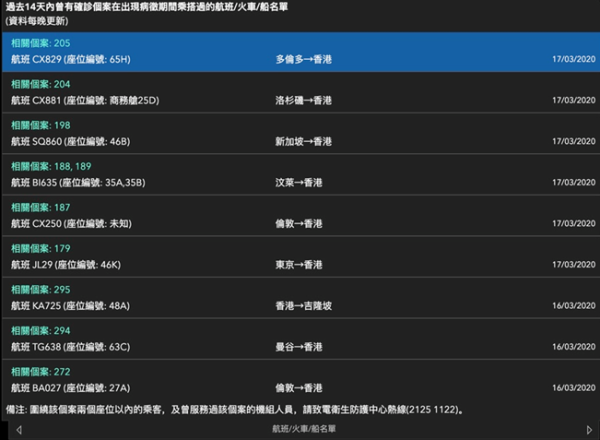
Task: Click the 相關個案: 295 label
Action: coord(40,289)
